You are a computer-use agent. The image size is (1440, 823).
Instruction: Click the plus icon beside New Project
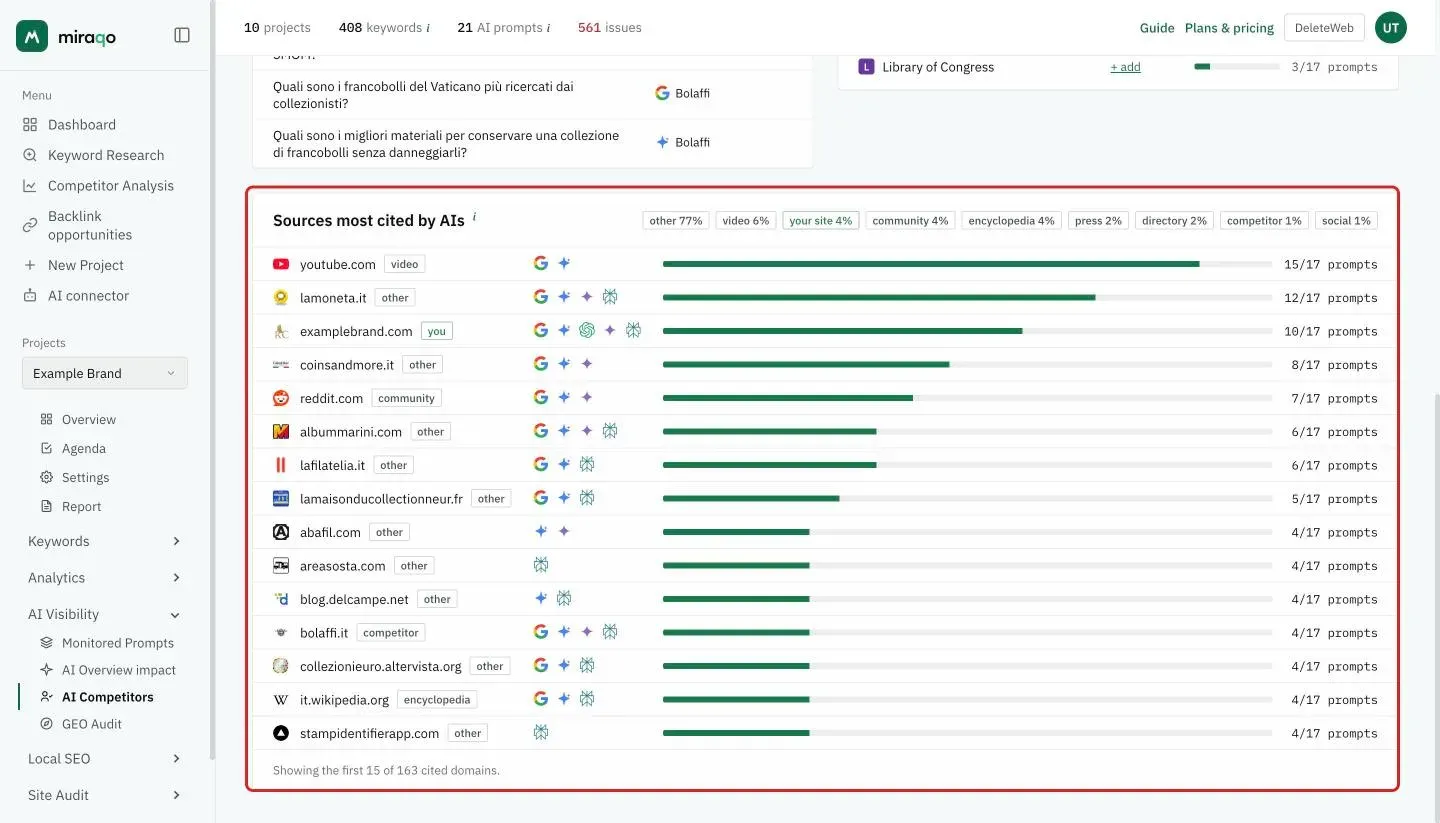point(30,265)
